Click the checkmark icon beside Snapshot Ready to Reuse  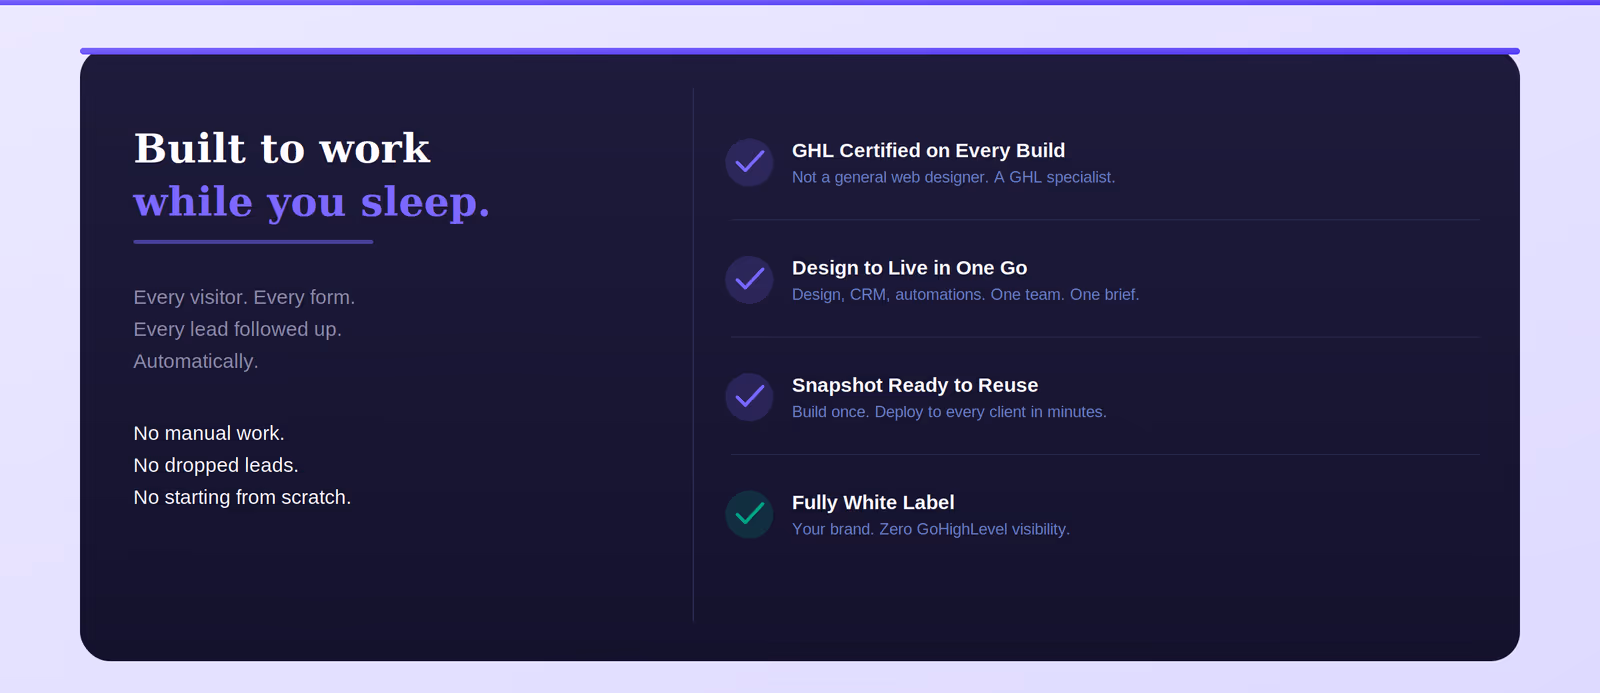(x=749, y=397)
